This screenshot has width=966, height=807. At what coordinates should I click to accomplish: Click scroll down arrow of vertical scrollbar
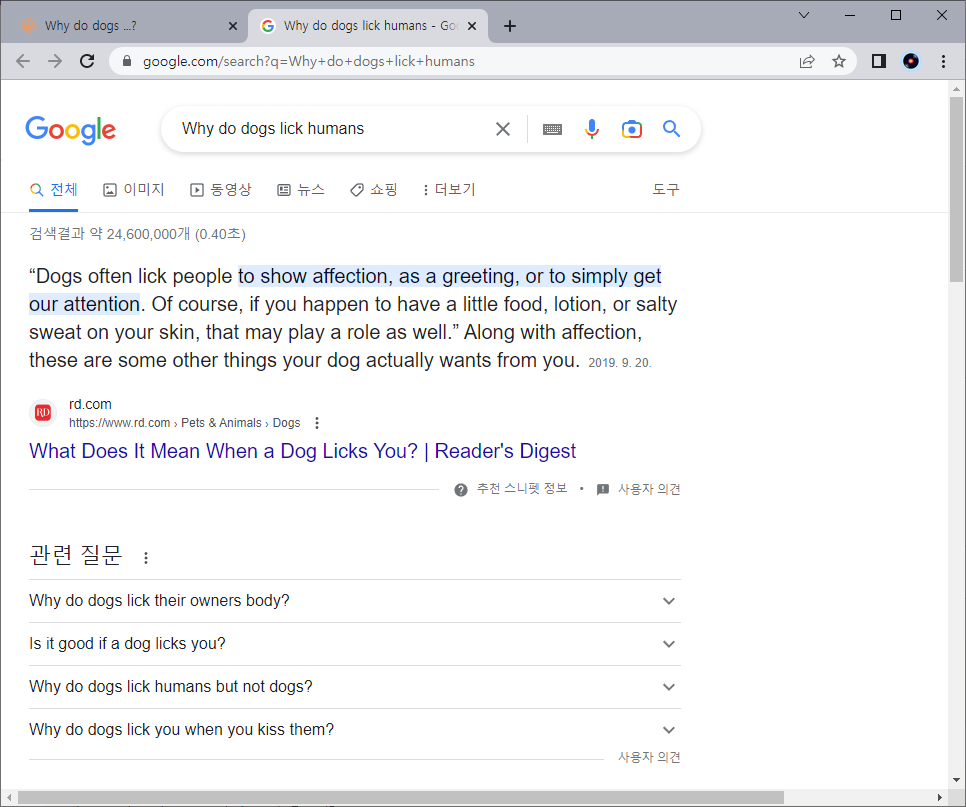click(956, 779)
